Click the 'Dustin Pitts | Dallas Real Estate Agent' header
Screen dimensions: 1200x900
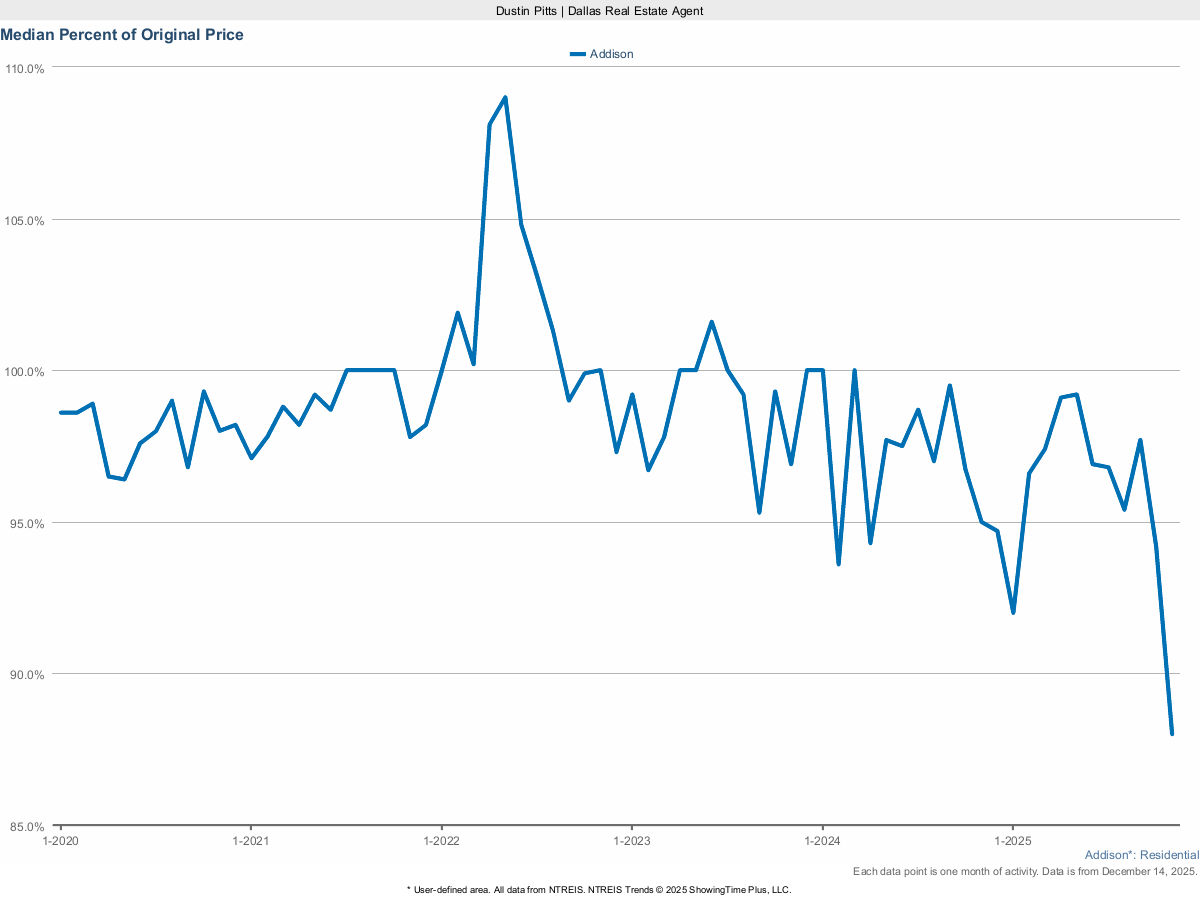click(x=598, y=11)
